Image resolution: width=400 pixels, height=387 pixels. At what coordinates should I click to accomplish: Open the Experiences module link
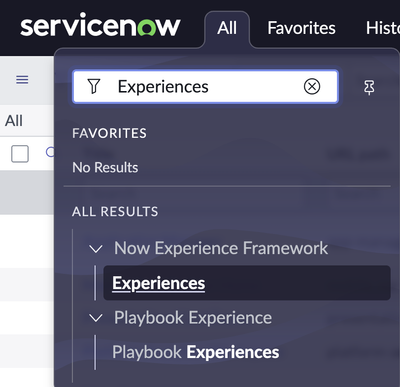point(247,283)
